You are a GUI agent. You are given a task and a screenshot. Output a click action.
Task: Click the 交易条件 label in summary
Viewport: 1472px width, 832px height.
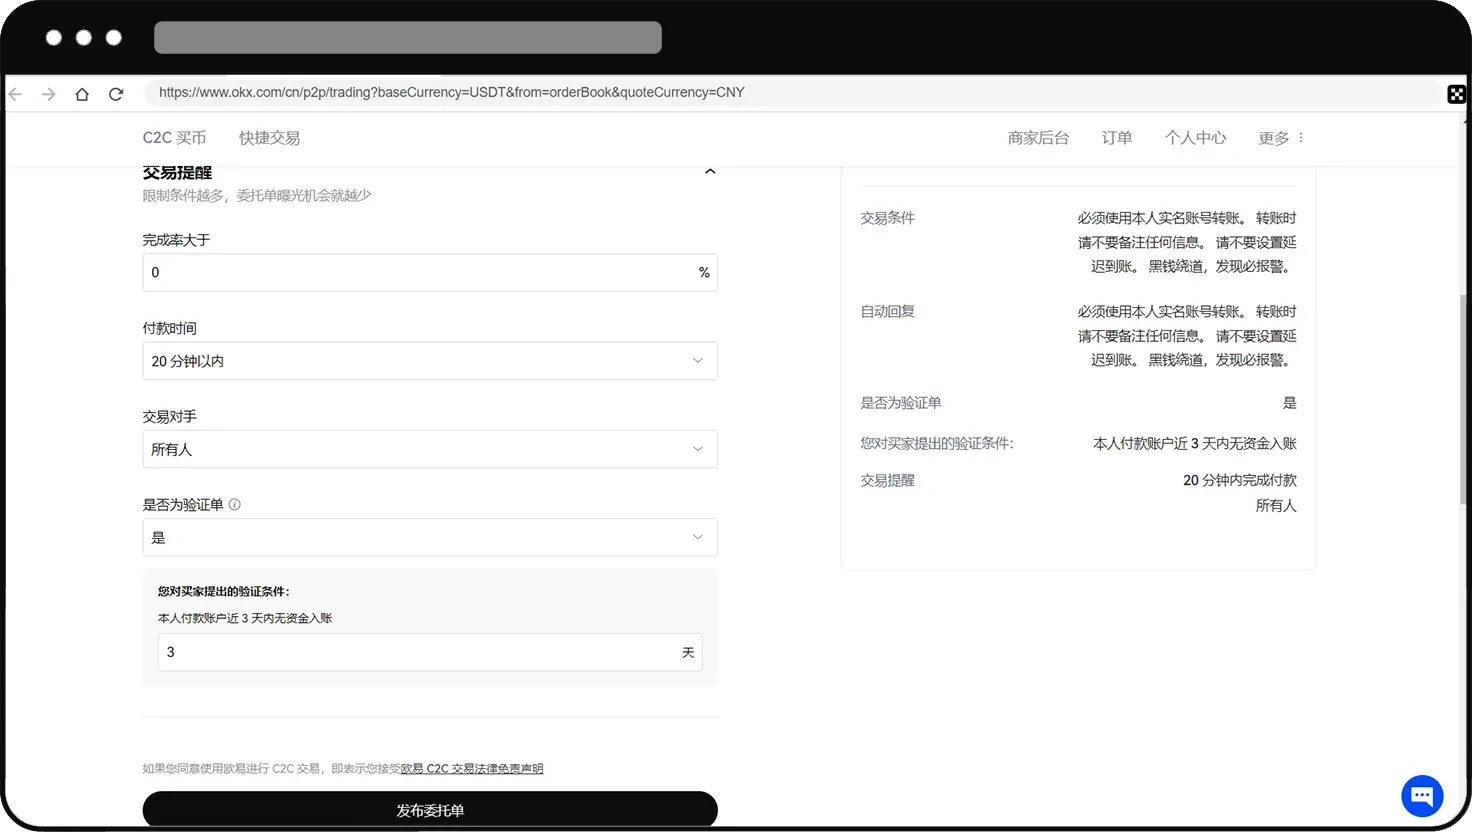point(888,218)
